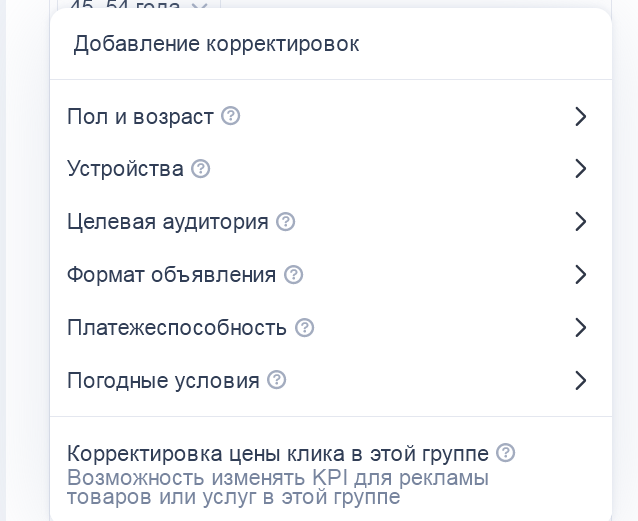The width and height of the screenshot is (638, 521).
Task: Click help icon for Корректировка цены клика
Action: [506, 453]
